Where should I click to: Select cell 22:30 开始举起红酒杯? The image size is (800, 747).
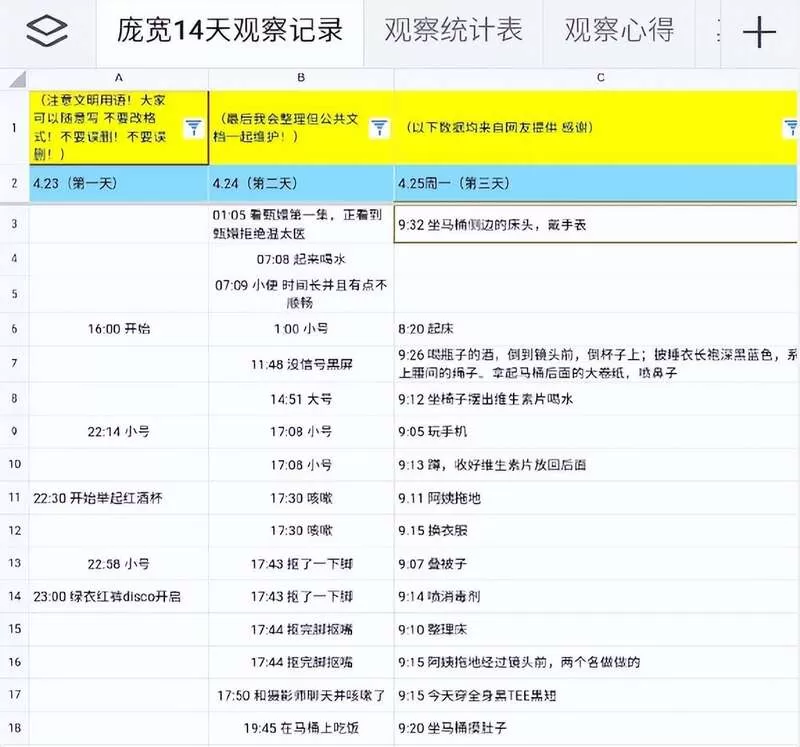118,498
